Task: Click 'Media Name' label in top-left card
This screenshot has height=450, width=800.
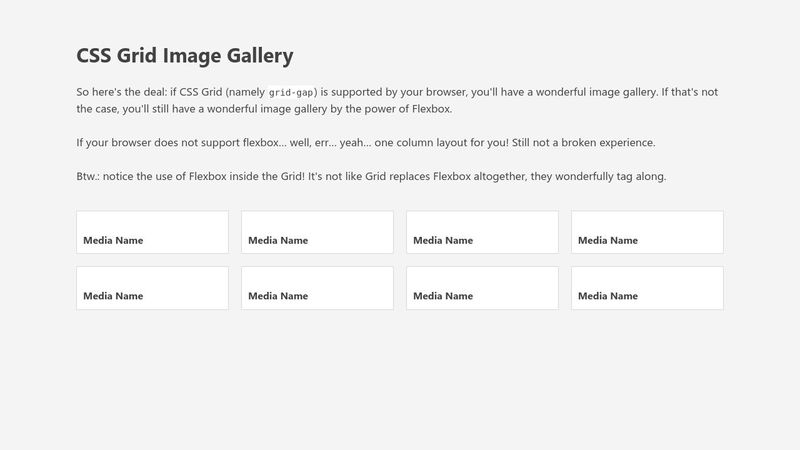Action: [x=113, y=240]
